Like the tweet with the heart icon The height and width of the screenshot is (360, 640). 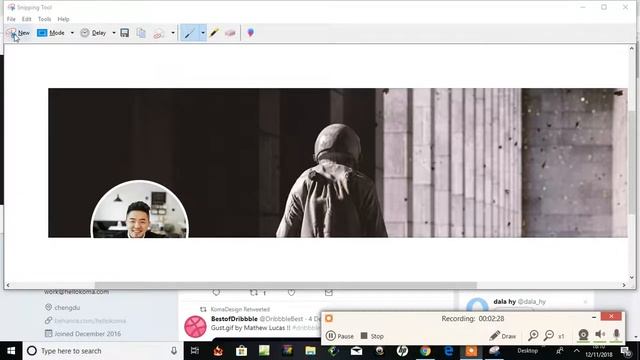[291, 293]
